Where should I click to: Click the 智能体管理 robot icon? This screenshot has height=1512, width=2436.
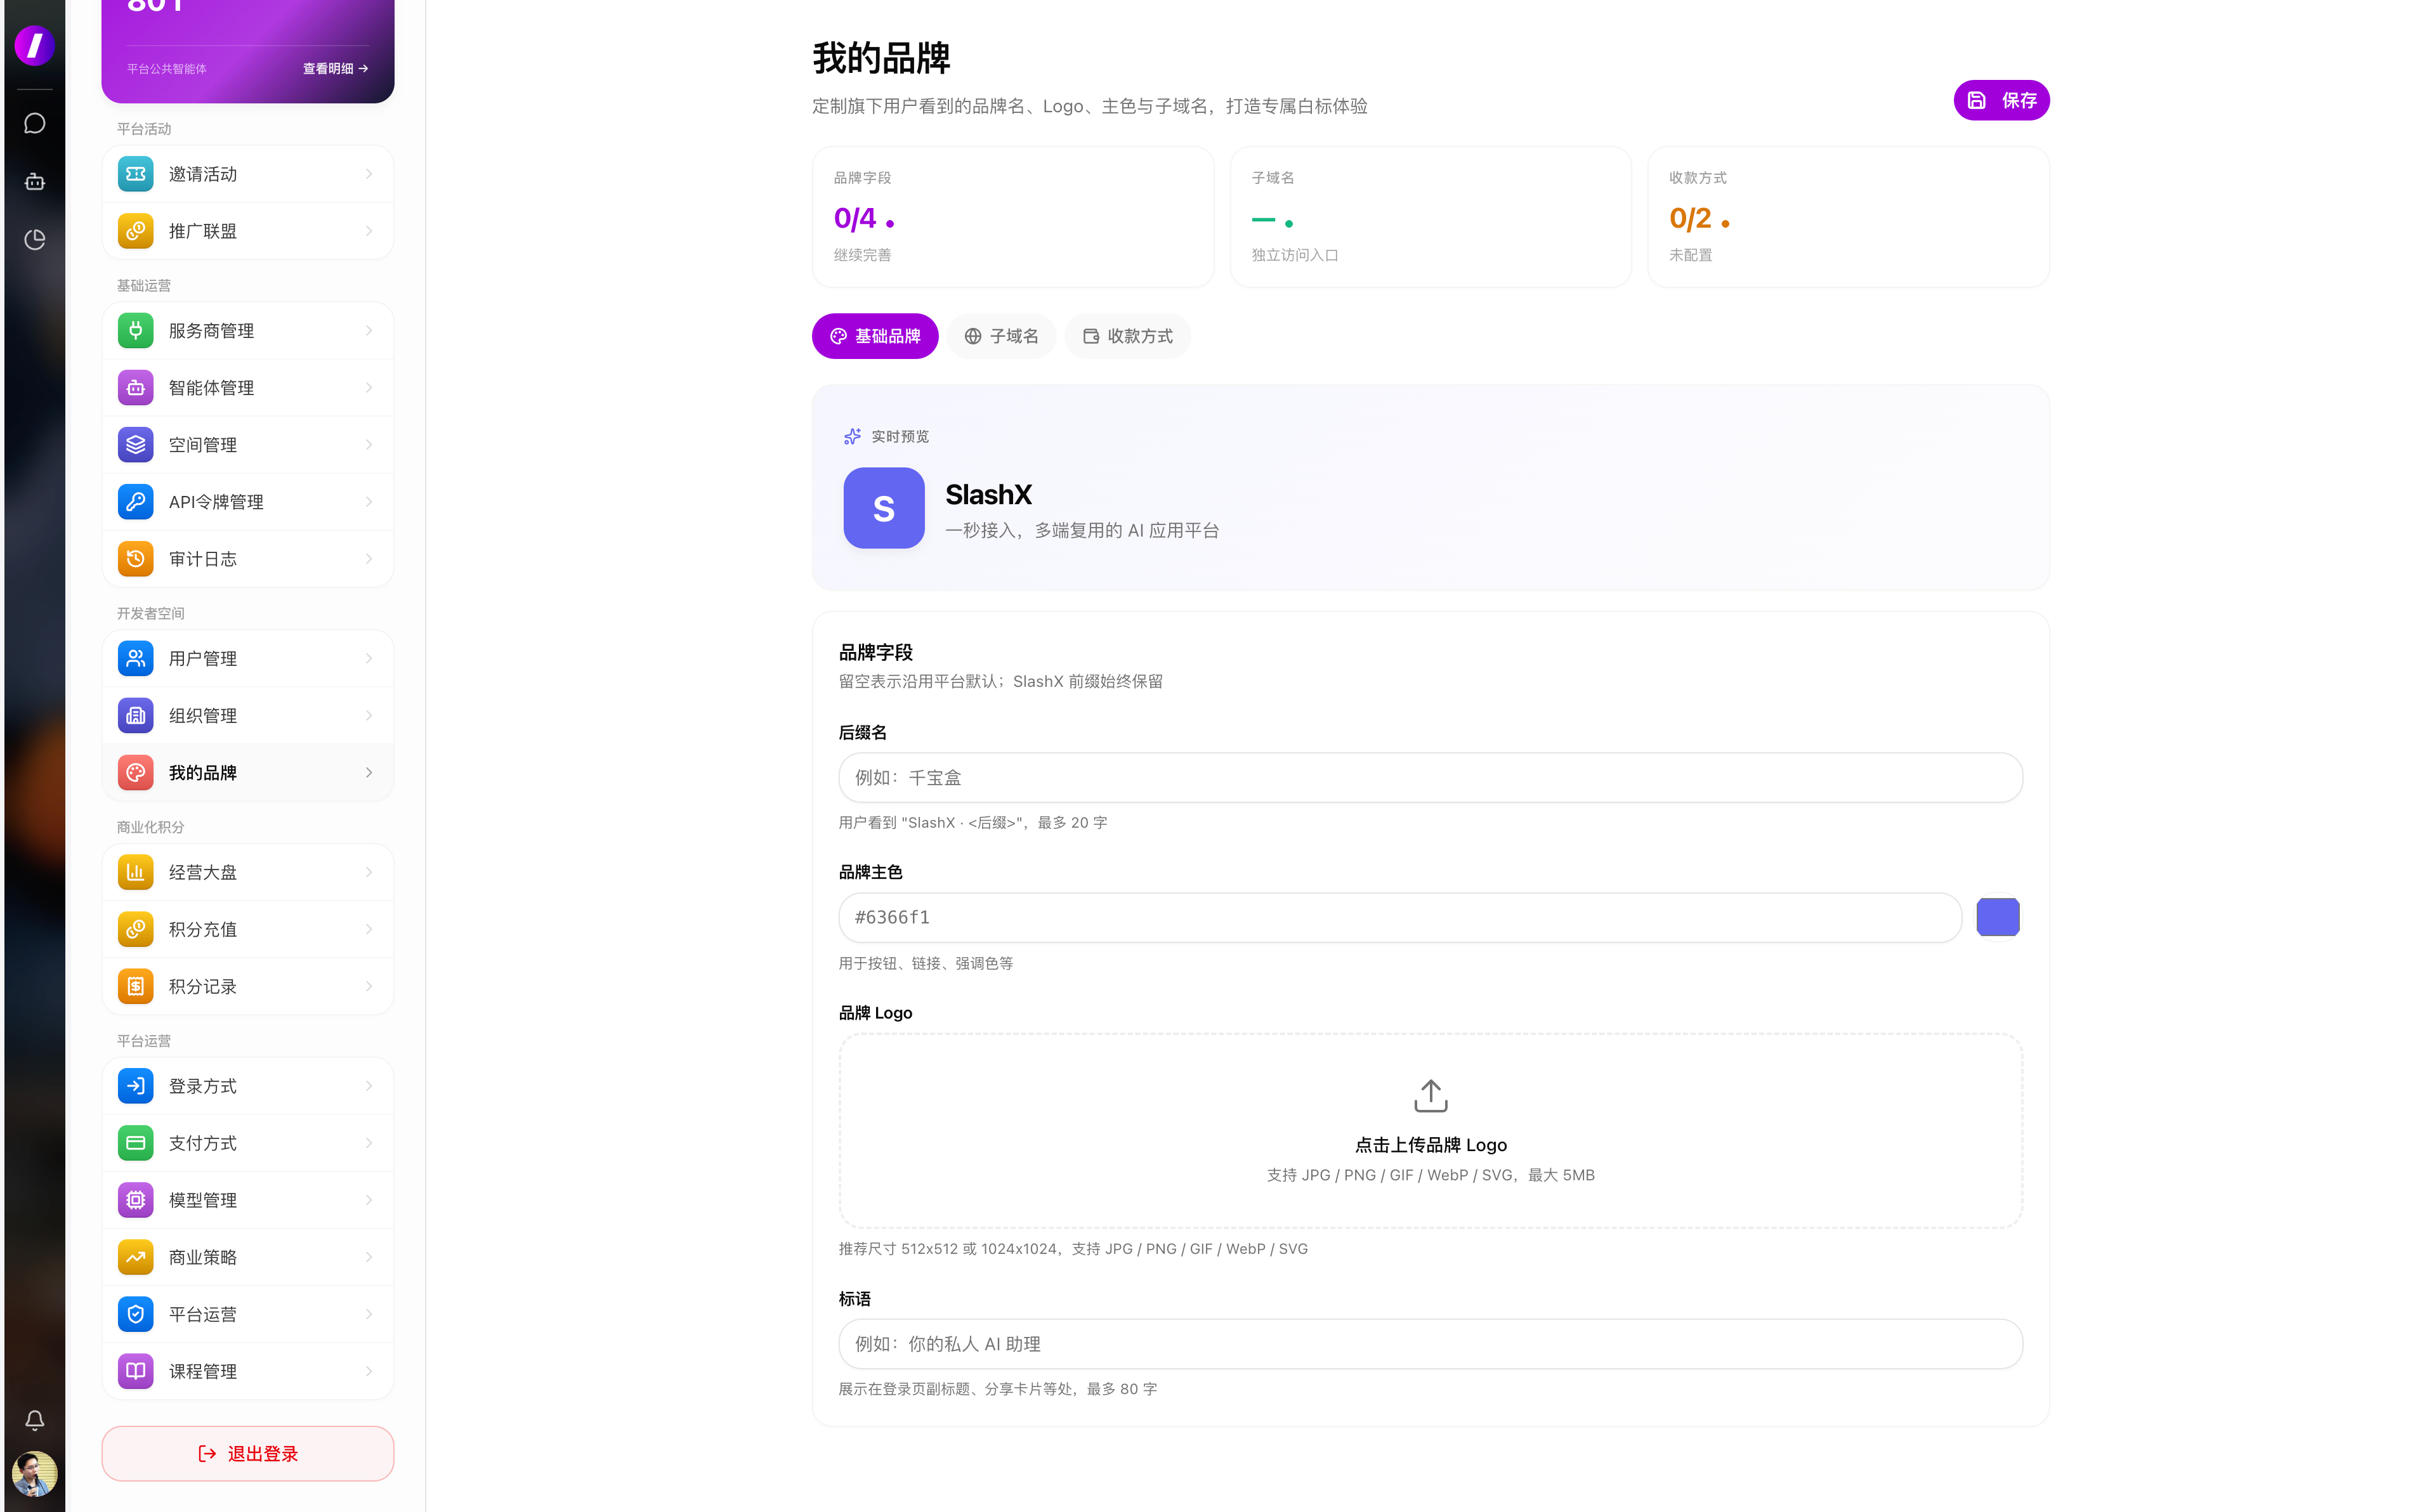pyautogui.click(x=136, y=388)
